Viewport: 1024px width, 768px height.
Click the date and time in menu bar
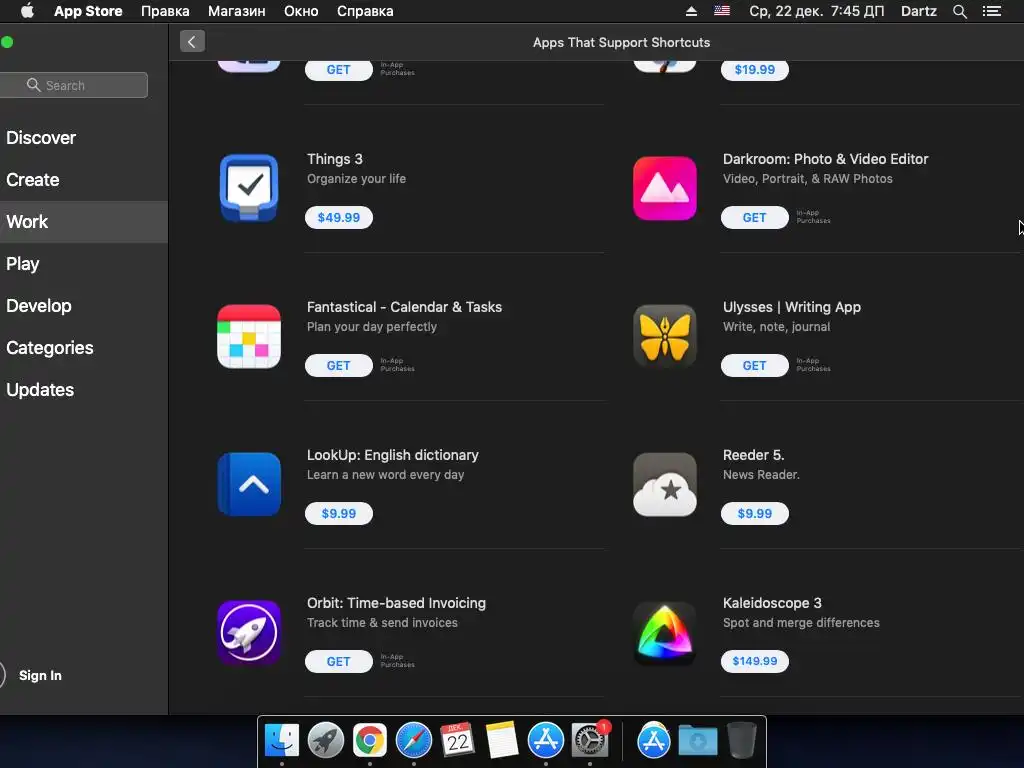tap(816, 11)
